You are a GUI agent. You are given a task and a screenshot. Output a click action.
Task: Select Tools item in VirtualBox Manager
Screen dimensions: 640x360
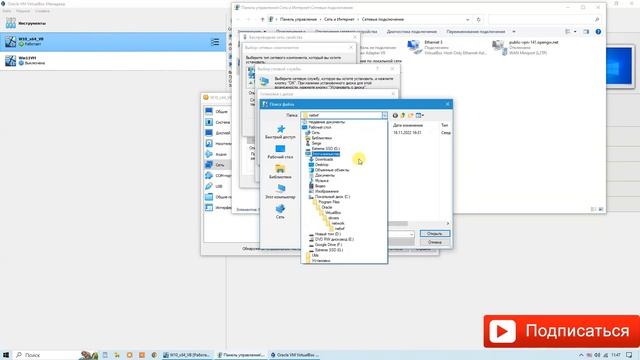pos(113,23)
